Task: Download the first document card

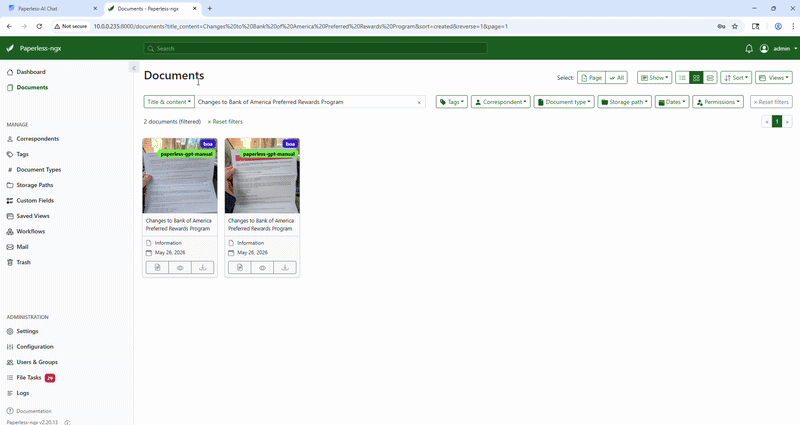Action: click(x=203, y=267)
